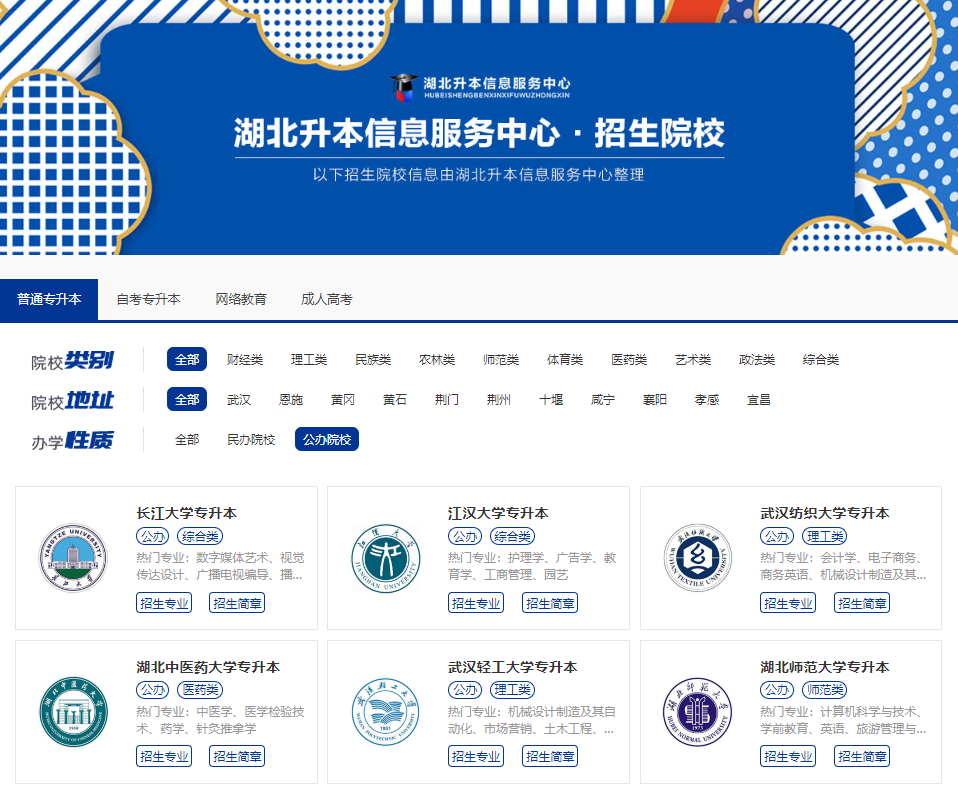
Task: Click the 综合类 tag on the 长江大学 card
Action: pos(200,536)
